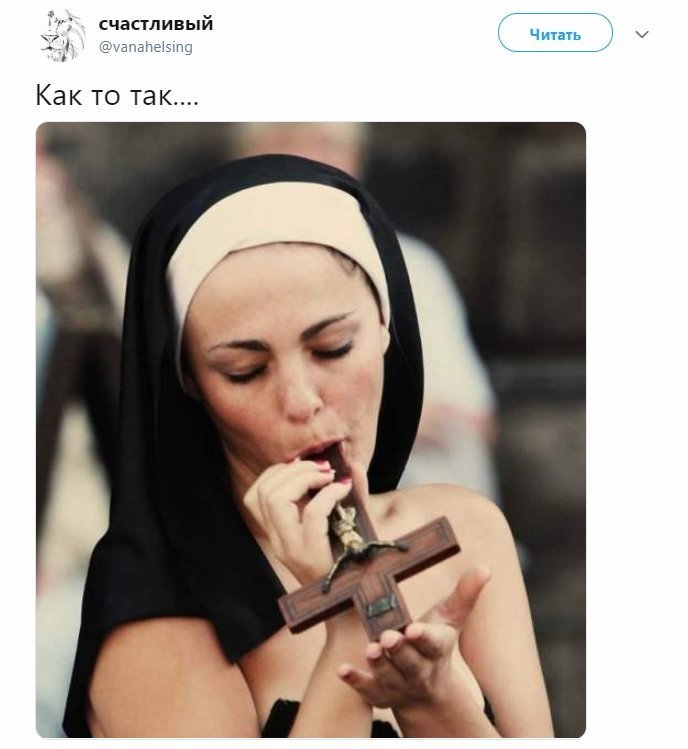Open the attached tweet photo

pyautogui.click(x=311, y=429)
